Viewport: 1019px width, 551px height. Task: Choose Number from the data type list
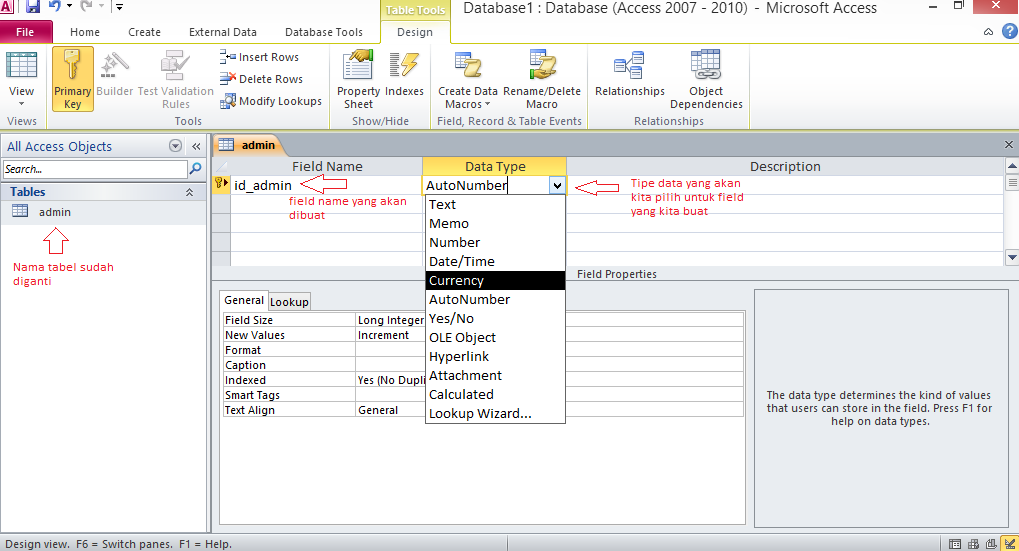[495, 242]
